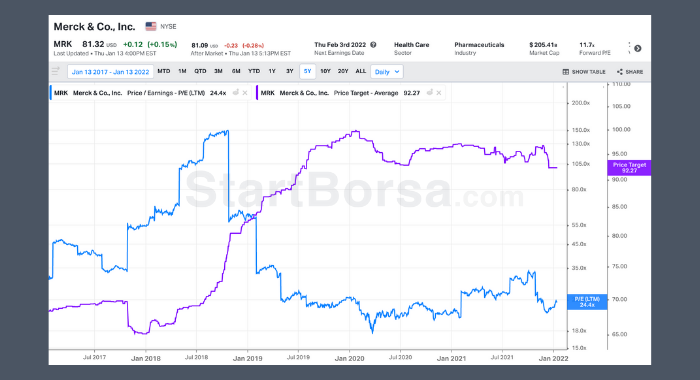Click the Thu Feb 3rd 2022 earnings date
700x380 pixels.
click(x=340, y=45)
